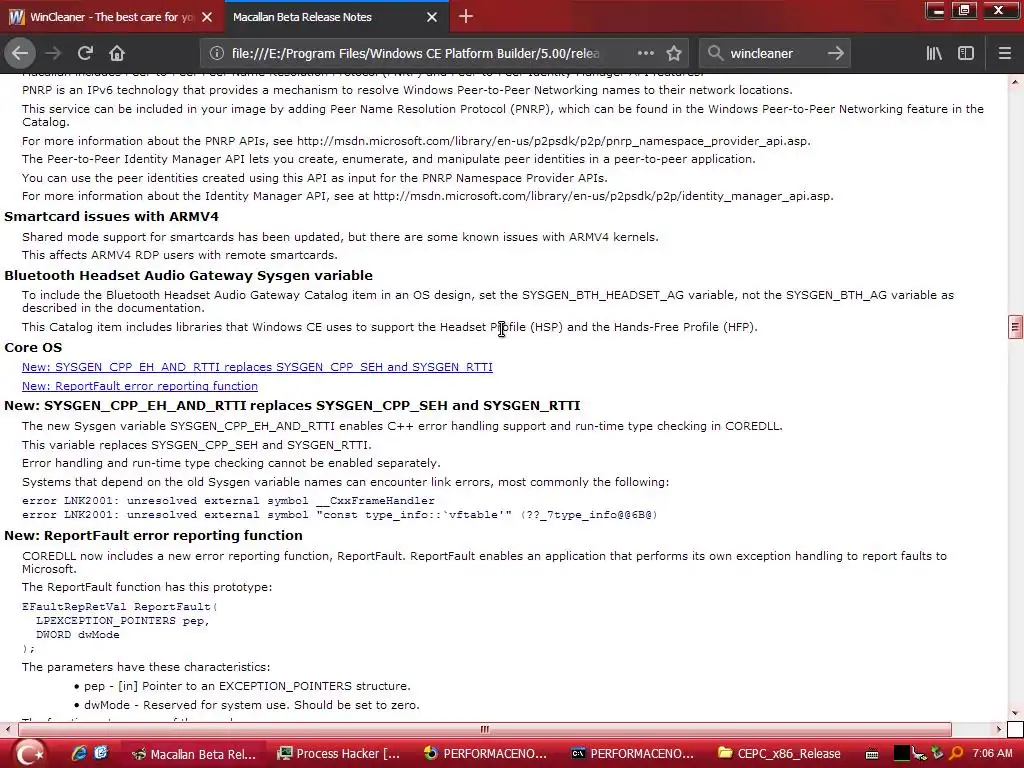Click the network connection tray icon
This screenshot has width=1024, height=768.
point(920,754)
